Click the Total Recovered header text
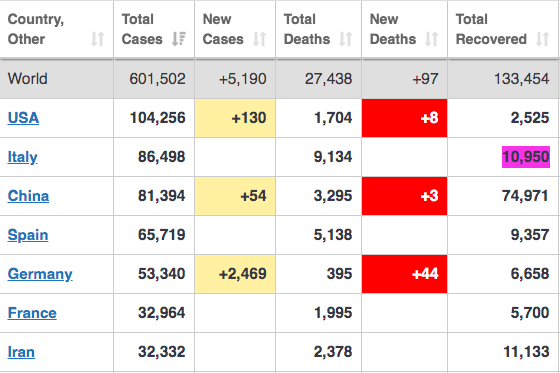The height and width of the screenshot is (373, 560). tap(491, 29)
